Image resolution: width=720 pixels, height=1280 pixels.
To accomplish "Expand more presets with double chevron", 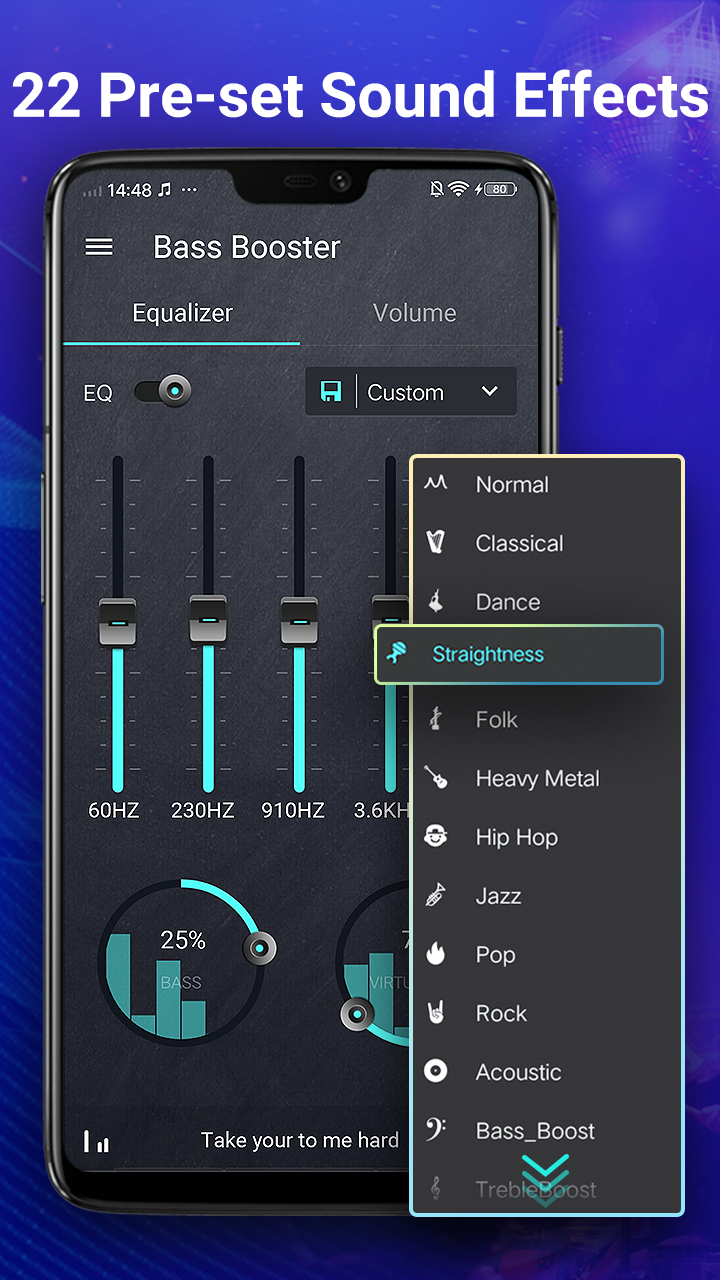I will coord(545,1178).
